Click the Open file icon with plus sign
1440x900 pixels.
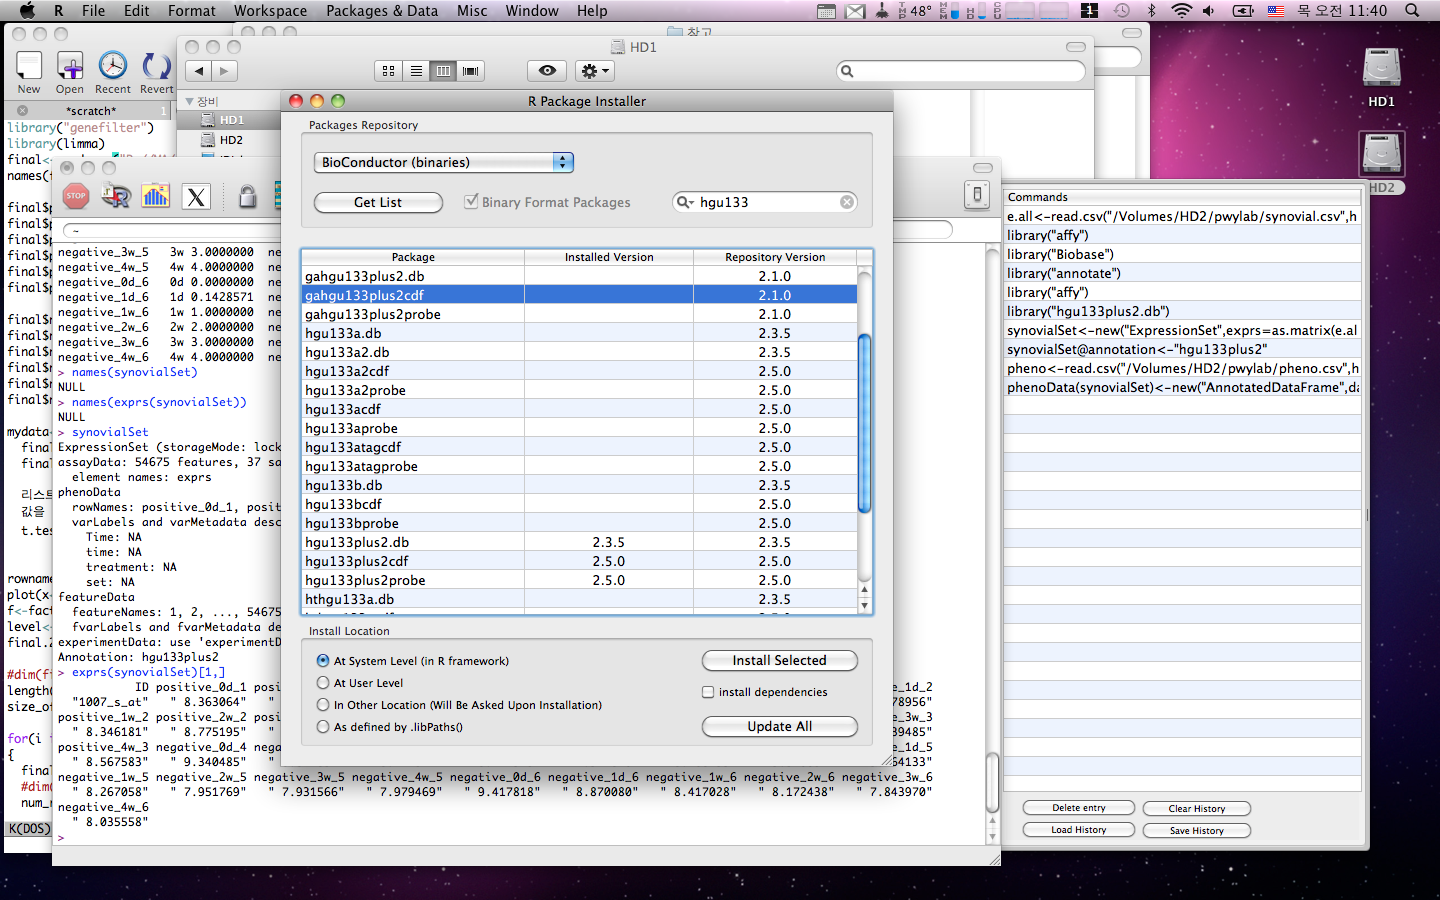(x=70, y=66)
